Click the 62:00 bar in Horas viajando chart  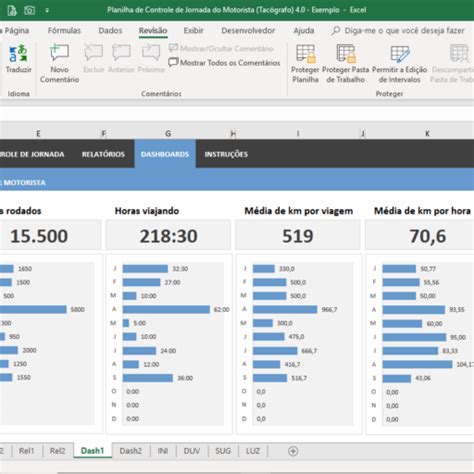[166, 309]
